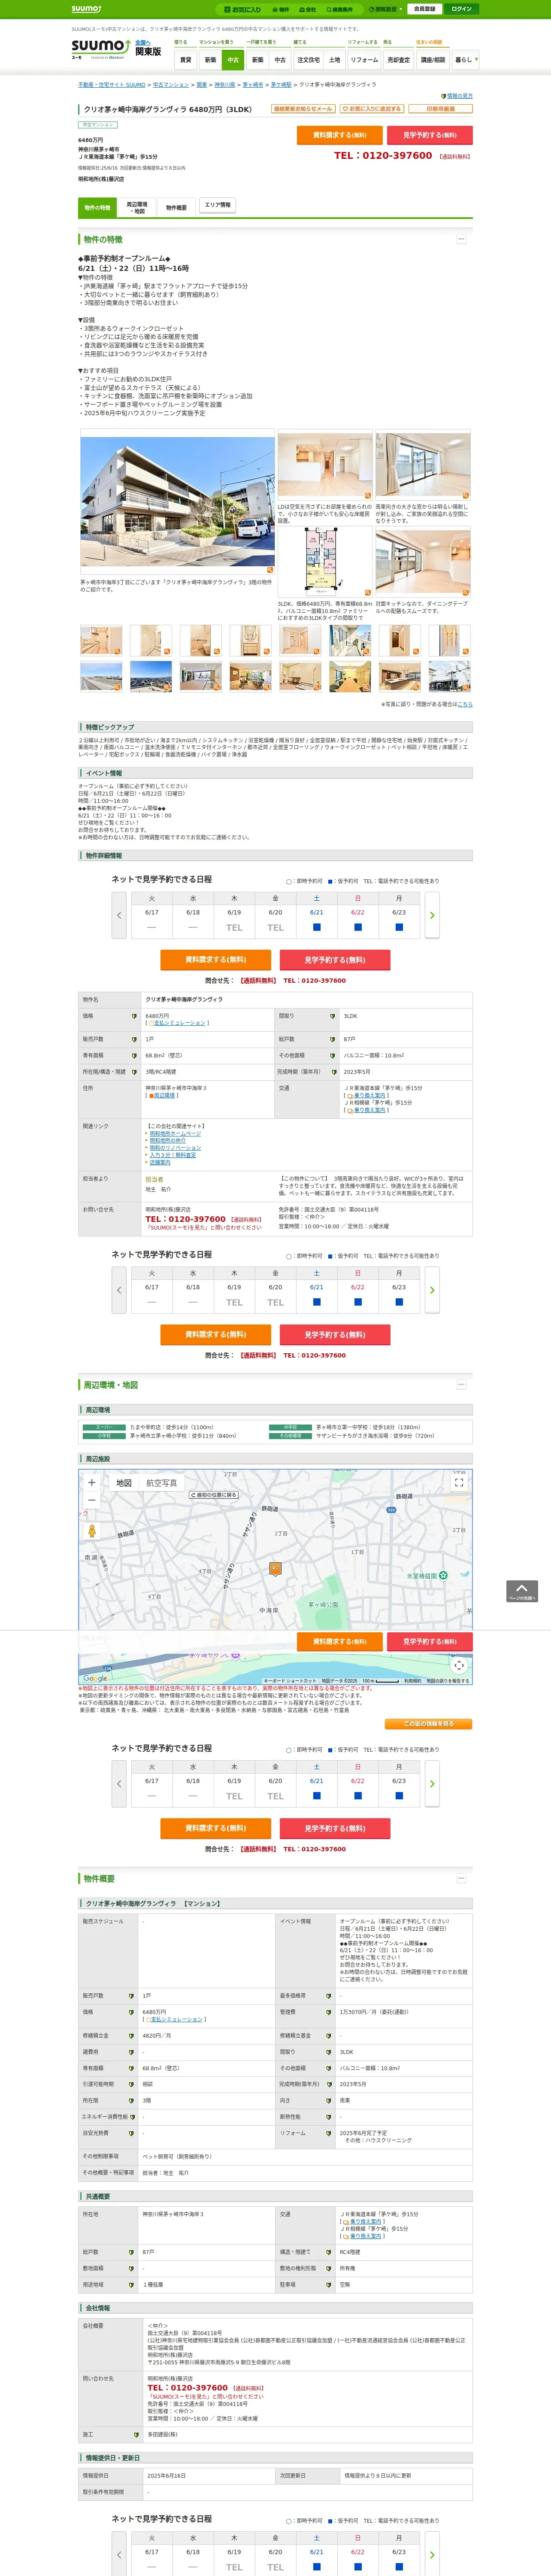This screenshot has height=2576, width=551.
Task: Zoom out on the map with the minus button
Action: (92, 1500)
